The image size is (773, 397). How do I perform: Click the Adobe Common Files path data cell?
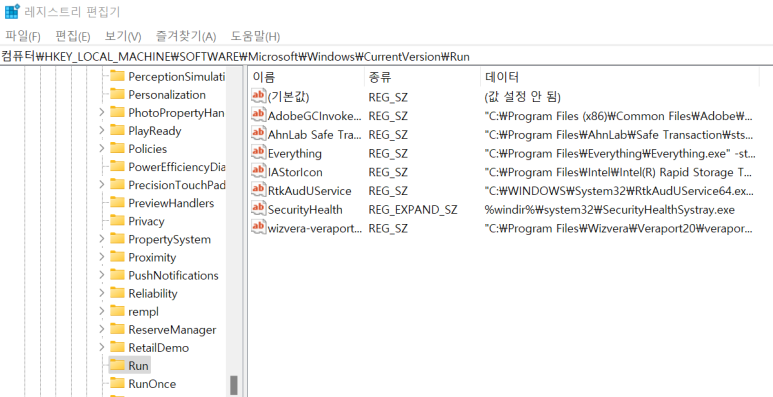619,116
